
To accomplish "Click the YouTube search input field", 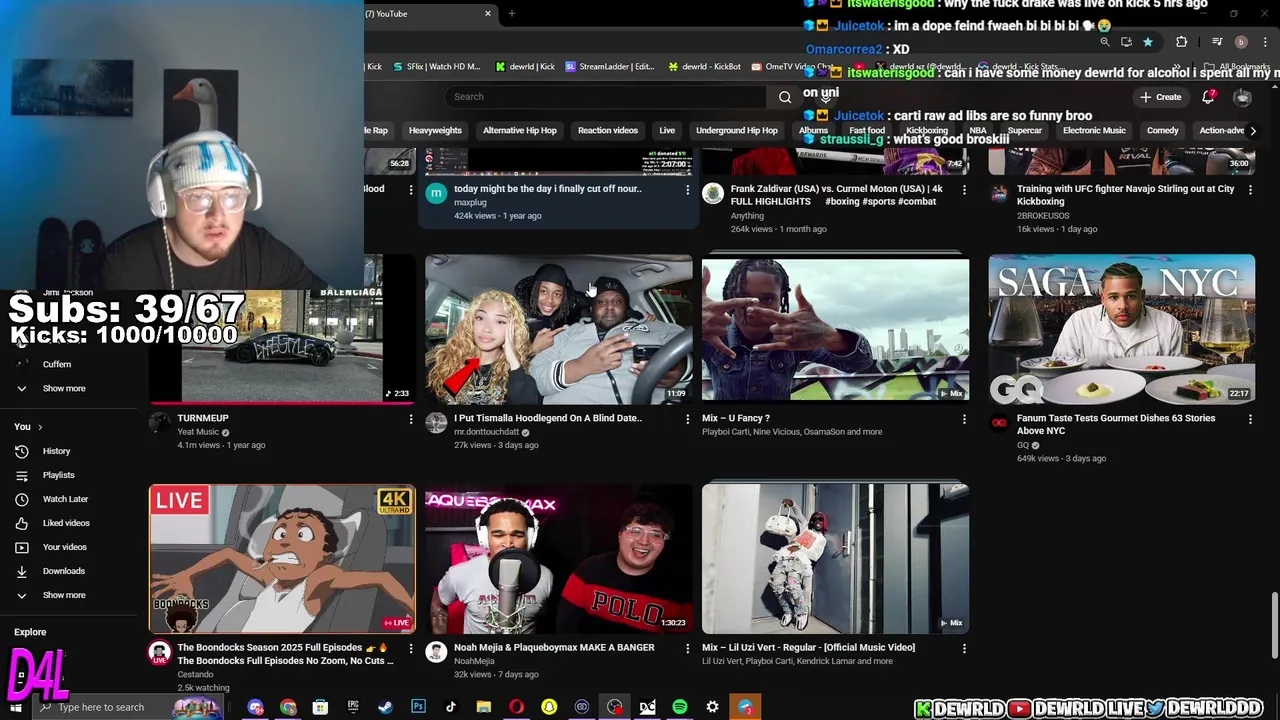I will (x=607, y=97).
